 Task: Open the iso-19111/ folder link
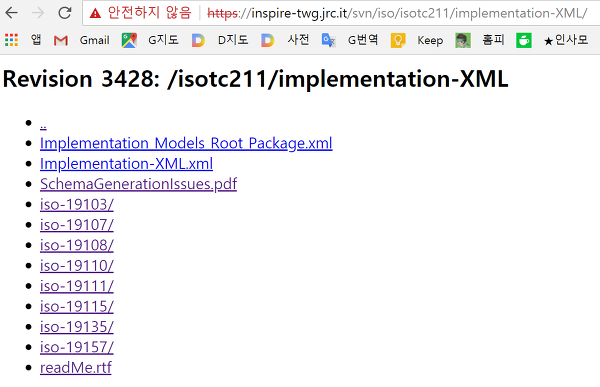77,286
